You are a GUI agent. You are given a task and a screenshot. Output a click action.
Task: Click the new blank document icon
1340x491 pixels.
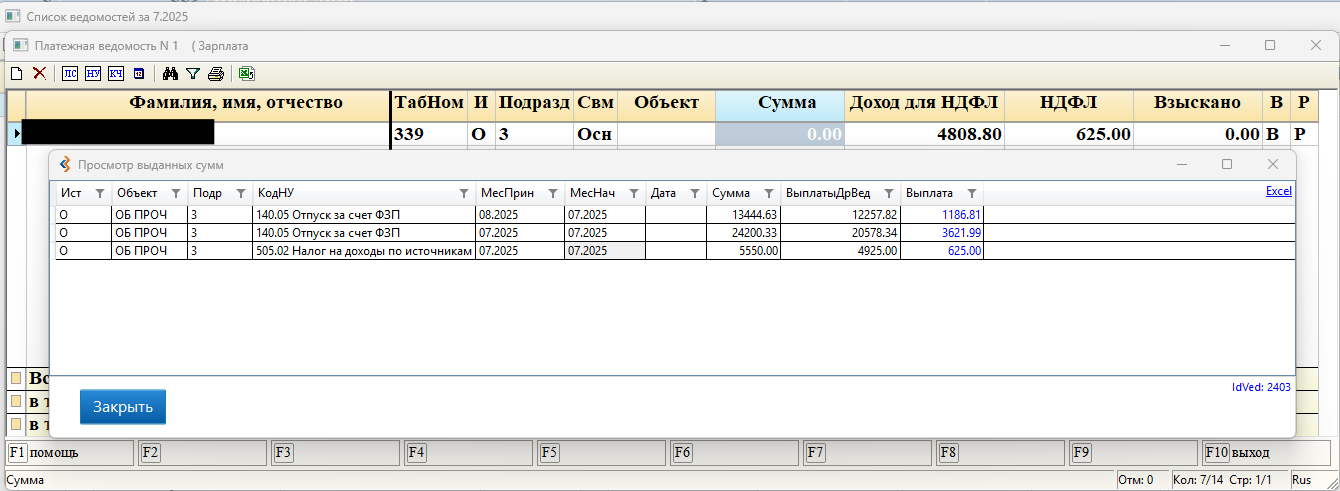click(x=16, y=73)
